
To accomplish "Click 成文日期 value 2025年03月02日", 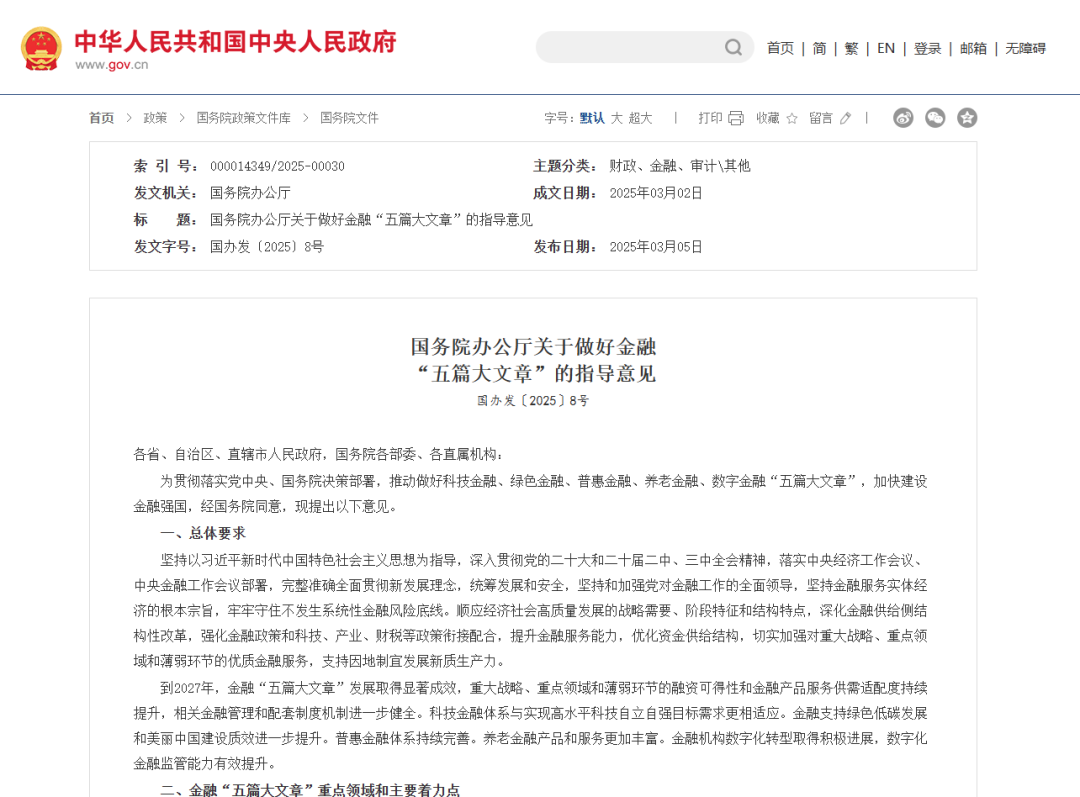I will 656,193.
